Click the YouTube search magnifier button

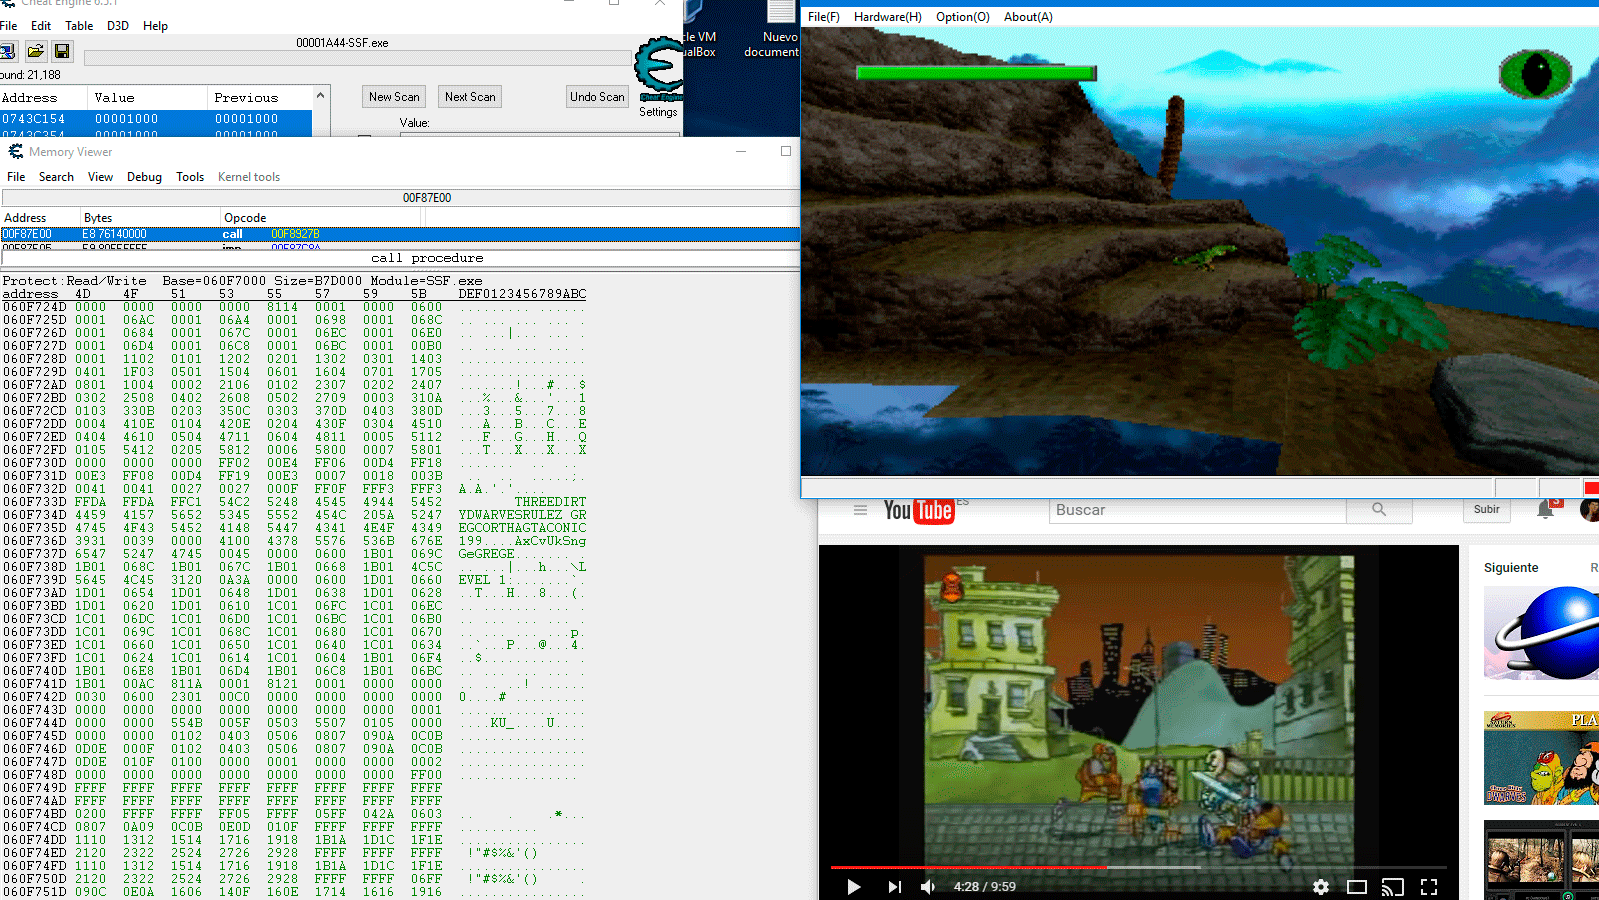[x=1379, y=510]
